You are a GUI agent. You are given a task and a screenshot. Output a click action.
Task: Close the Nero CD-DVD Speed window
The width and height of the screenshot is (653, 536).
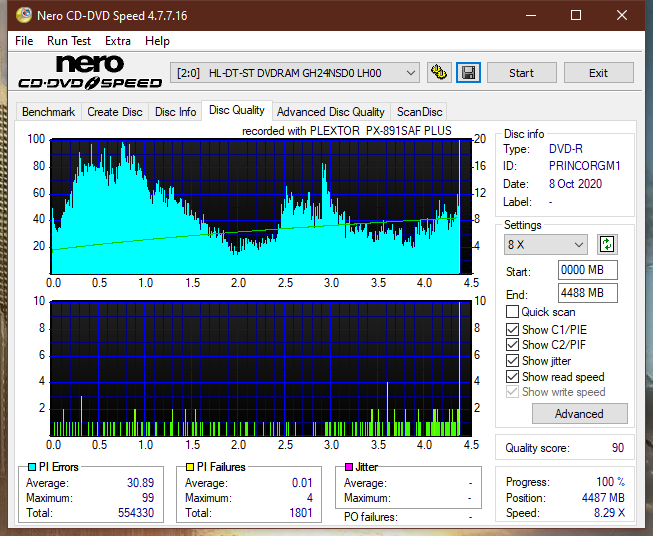coord(622,15)
